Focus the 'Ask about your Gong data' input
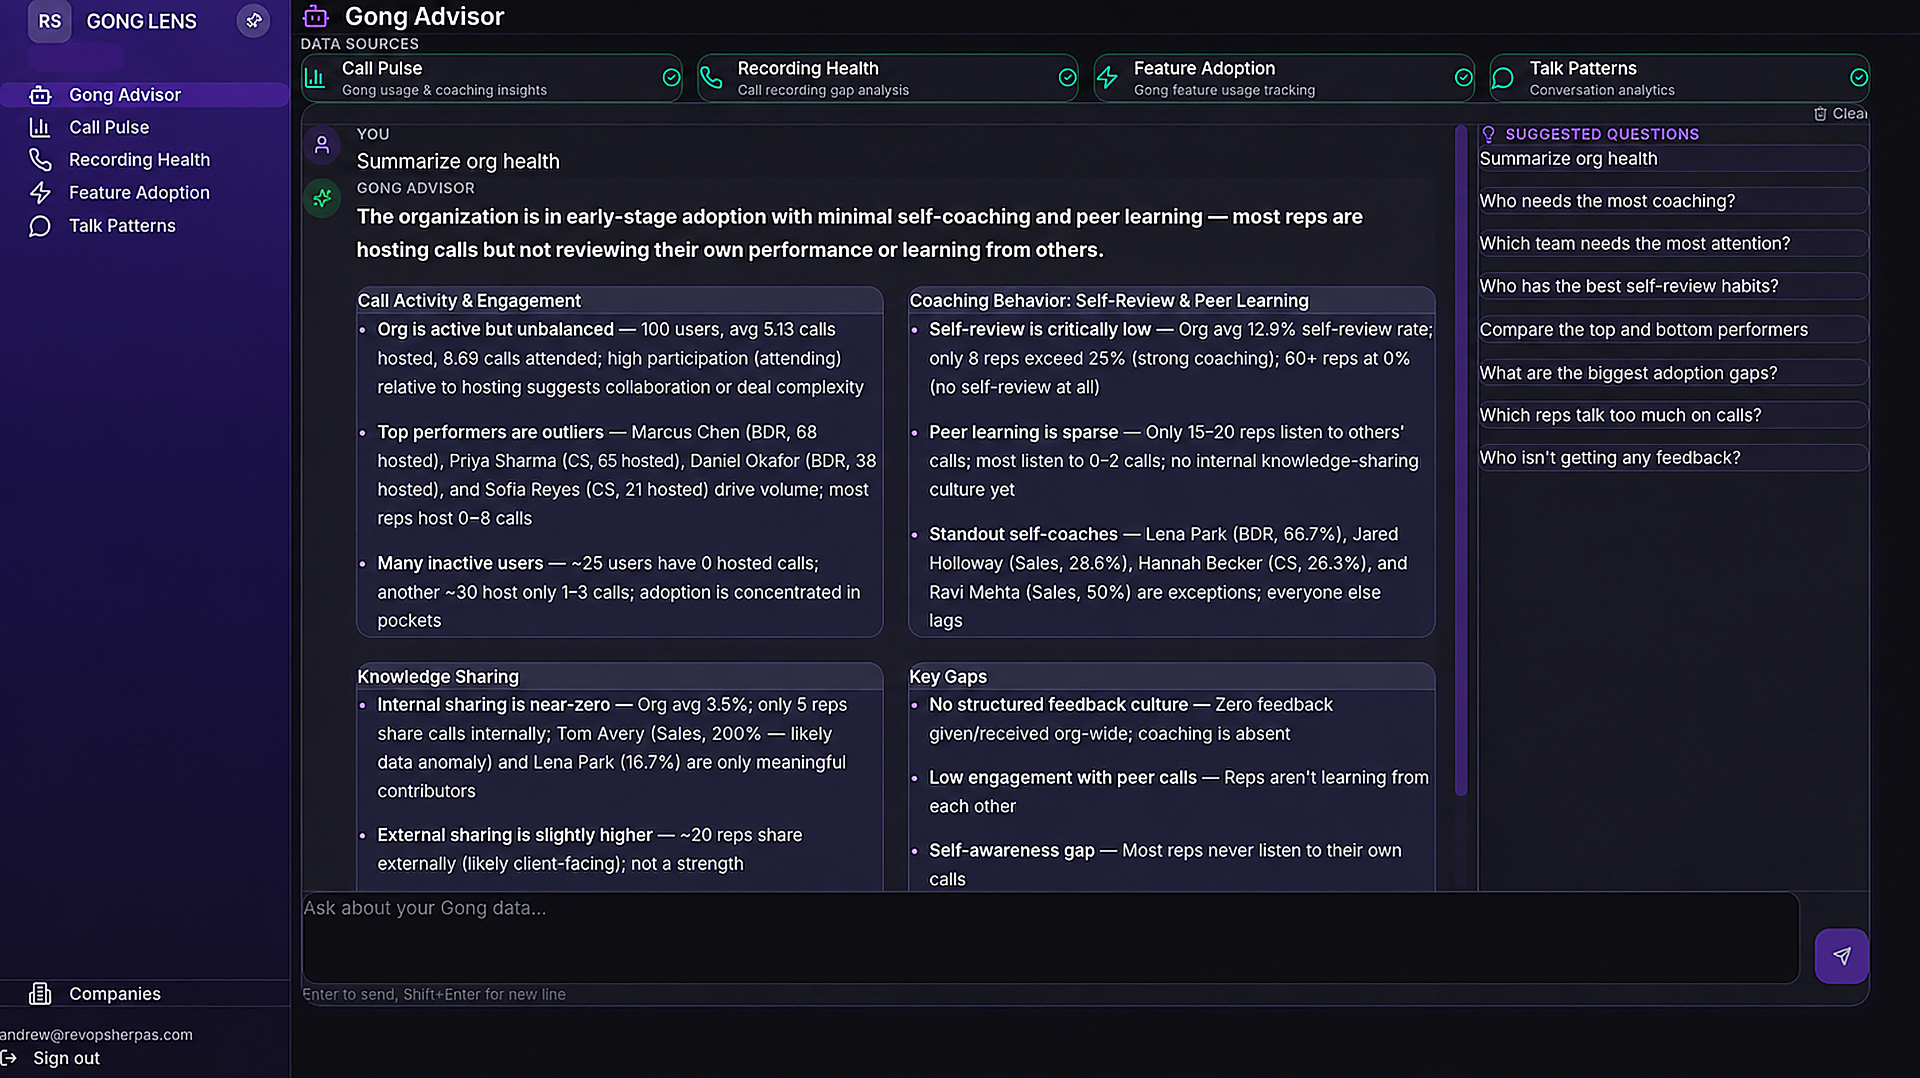1920x1078 pixels. coord(1050,937)
